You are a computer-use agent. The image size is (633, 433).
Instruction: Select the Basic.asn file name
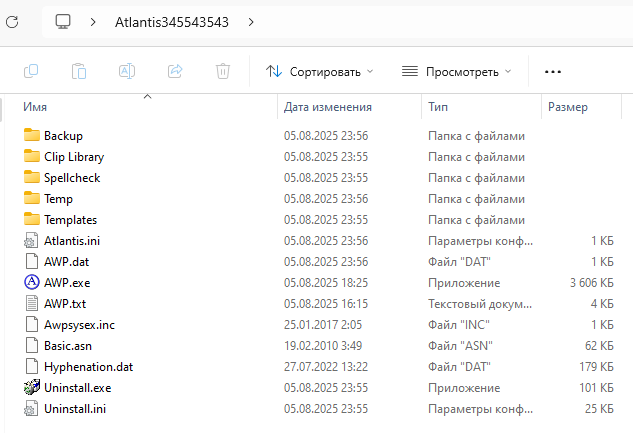pyautogui.click(x=68, y=345)
